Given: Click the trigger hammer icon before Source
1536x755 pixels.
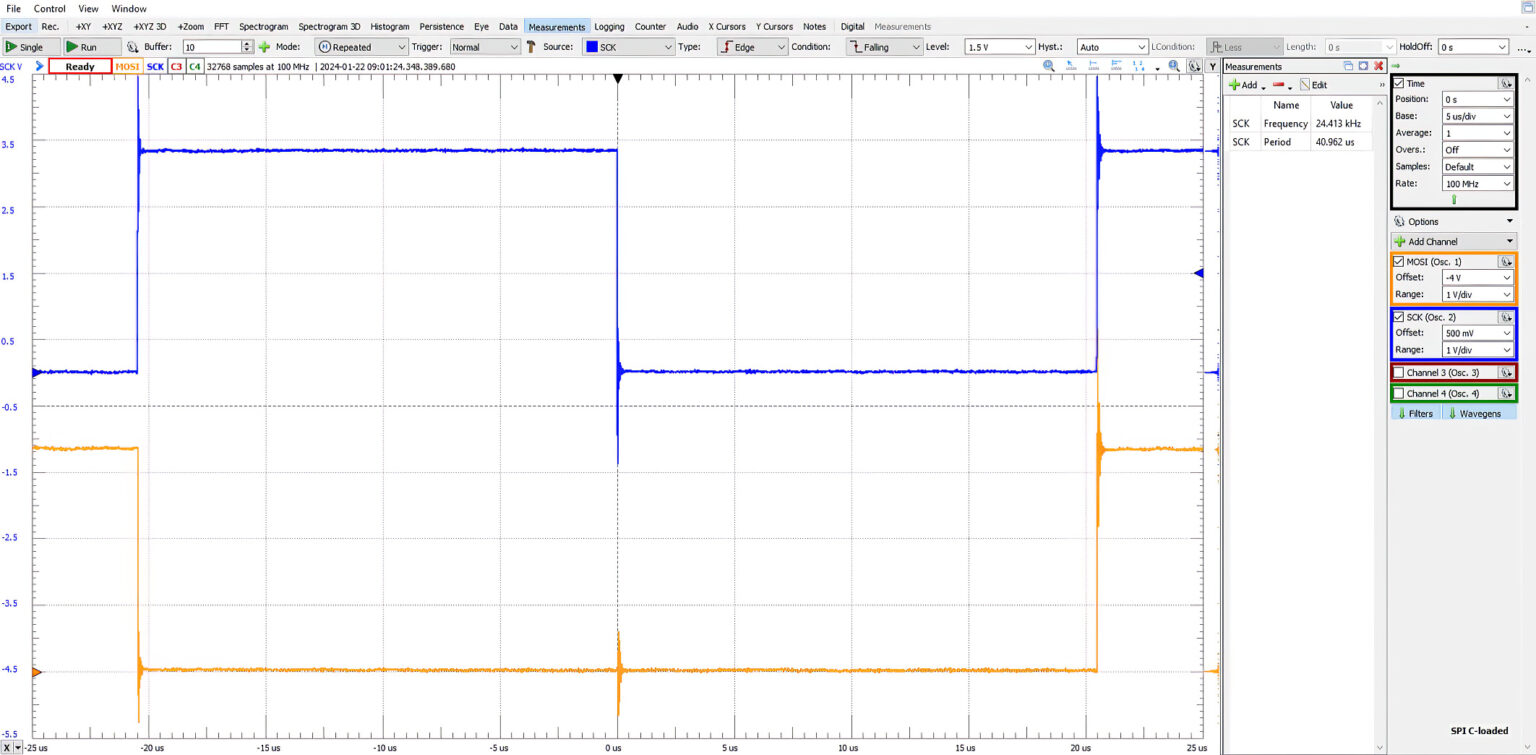Looking at the screenshot, I should click(531, 47).
